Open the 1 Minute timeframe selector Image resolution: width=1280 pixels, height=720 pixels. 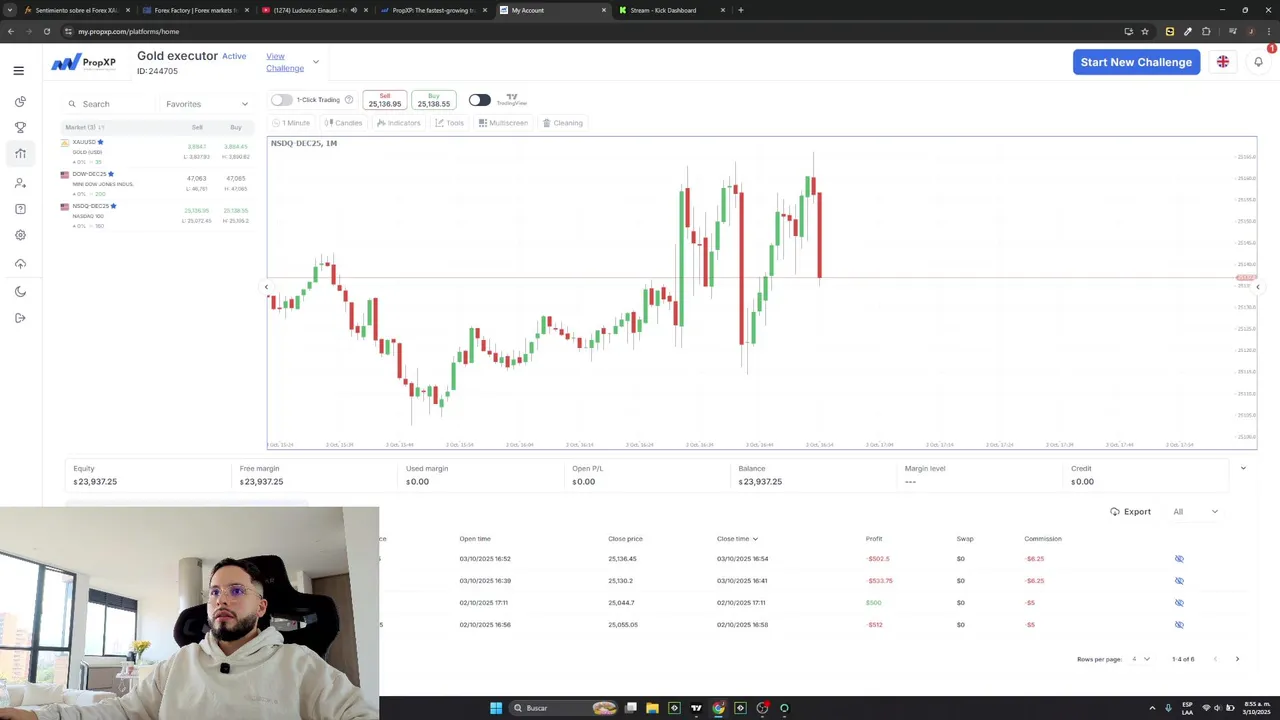291,123
